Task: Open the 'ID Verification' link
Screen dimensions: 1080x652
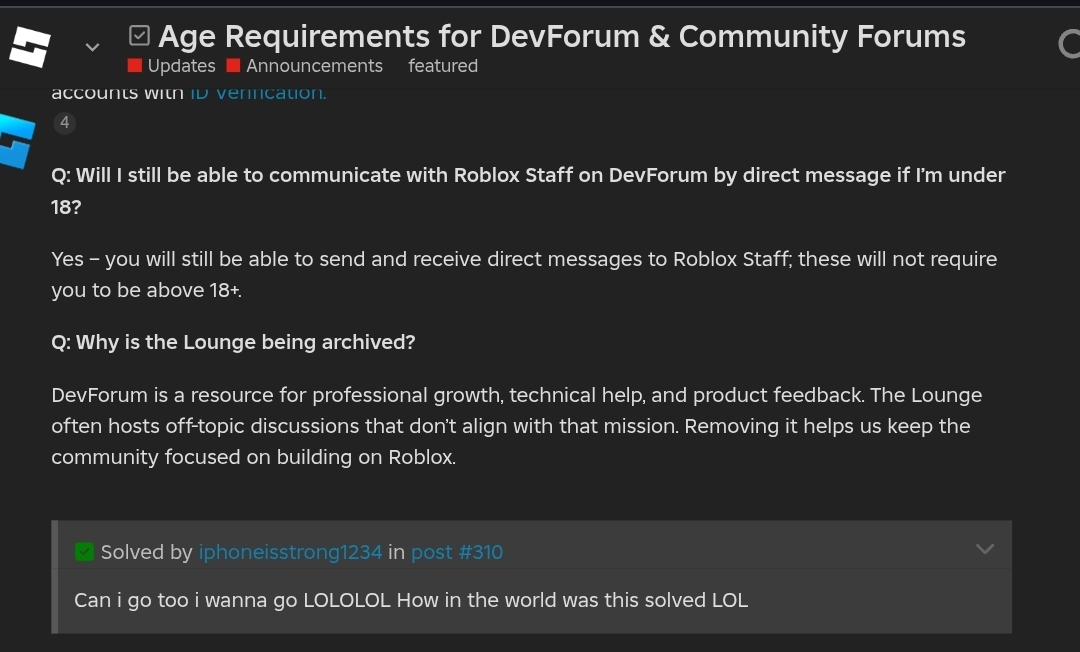Action: pos(257,91)
